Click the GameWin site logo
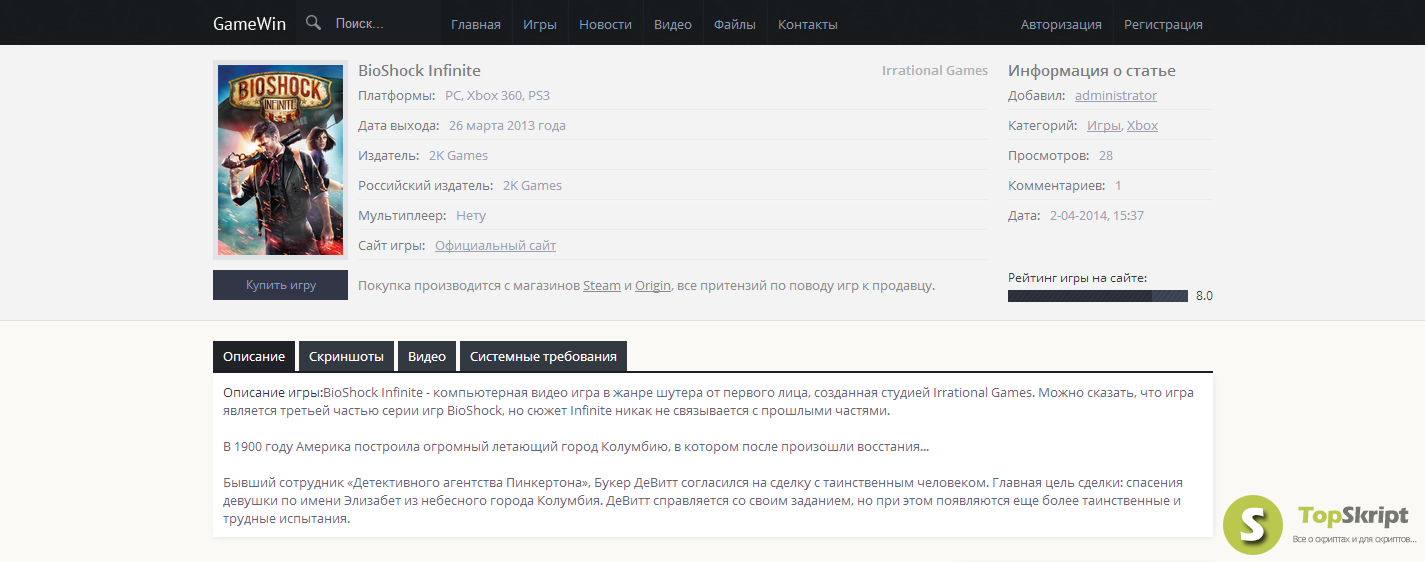The image size is (1425, 562). (248, 24)
